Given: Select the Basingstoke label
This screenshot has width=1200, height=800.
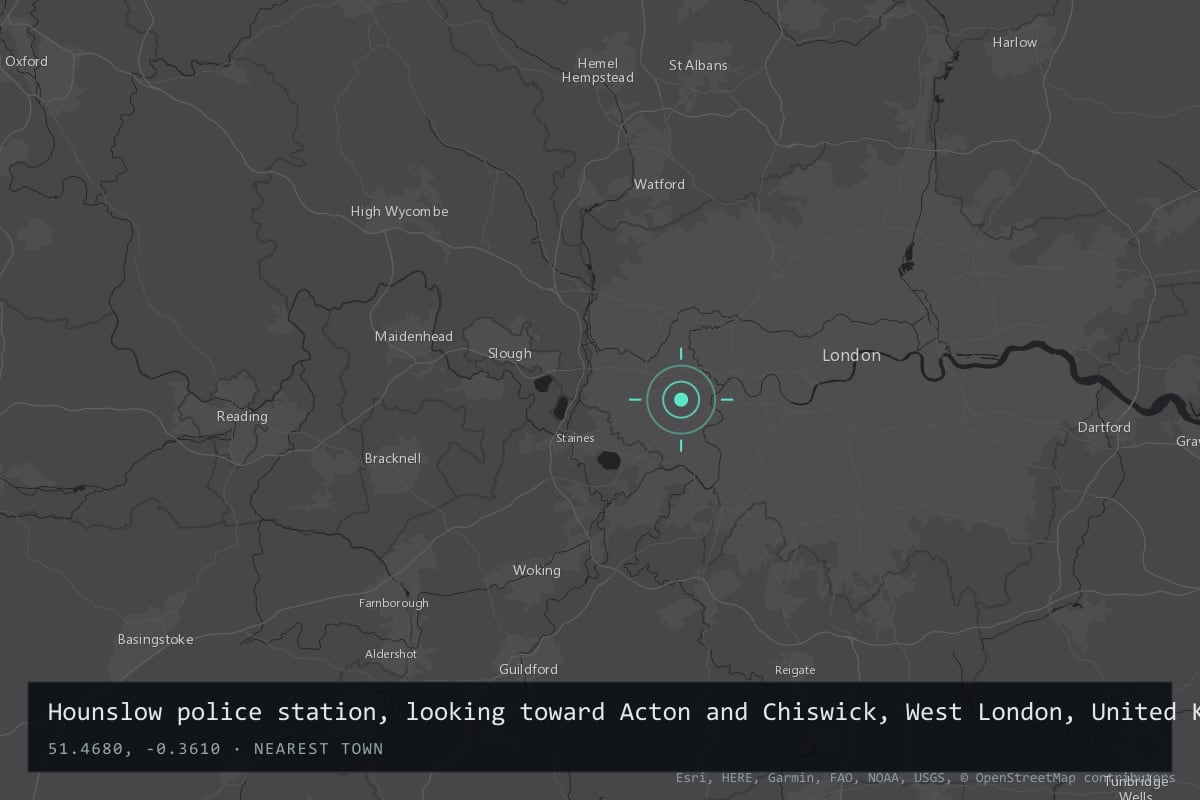Looking at the screenshot, I should tap(155, 639).
